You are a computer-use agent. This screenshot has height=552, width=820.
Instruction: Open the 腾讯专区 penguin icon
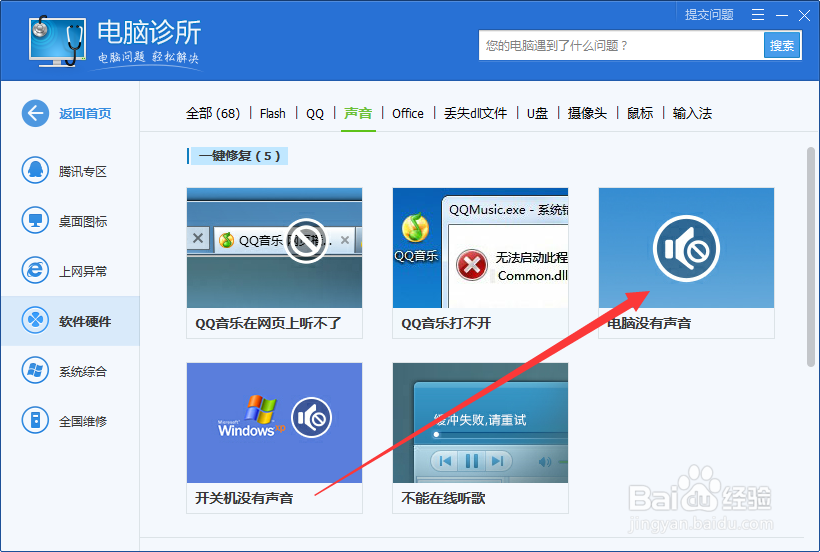click(35, 170)
